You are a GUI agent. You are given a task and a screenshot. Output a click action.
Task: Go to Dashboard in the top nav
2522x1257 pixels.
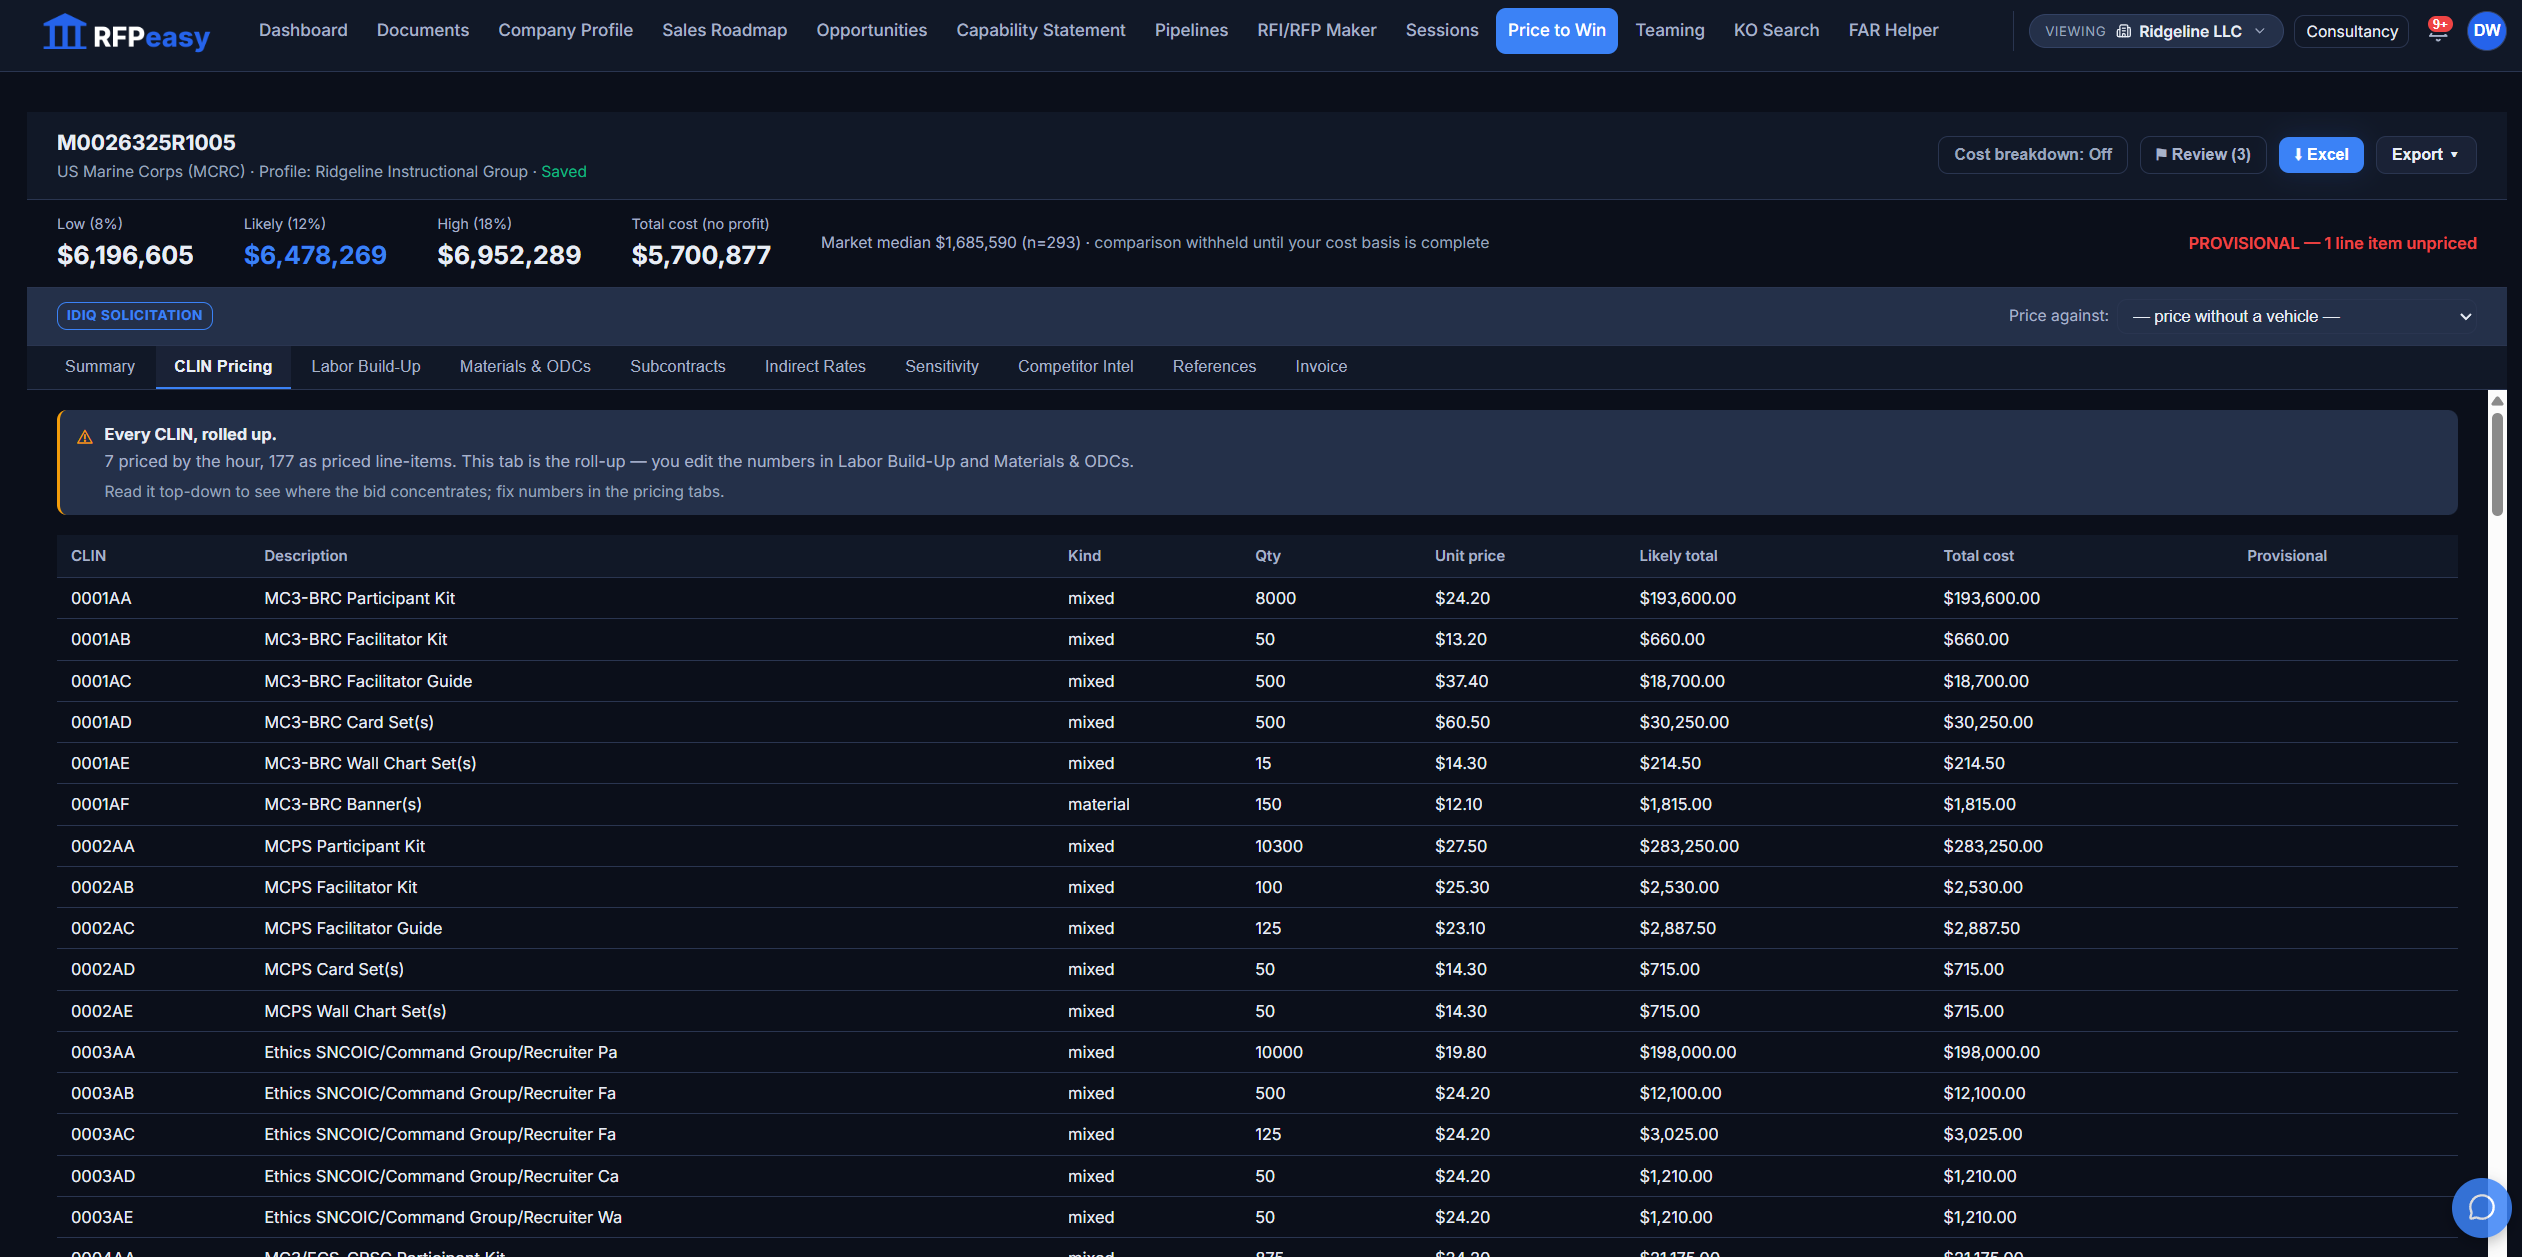[x=303, y=31]
